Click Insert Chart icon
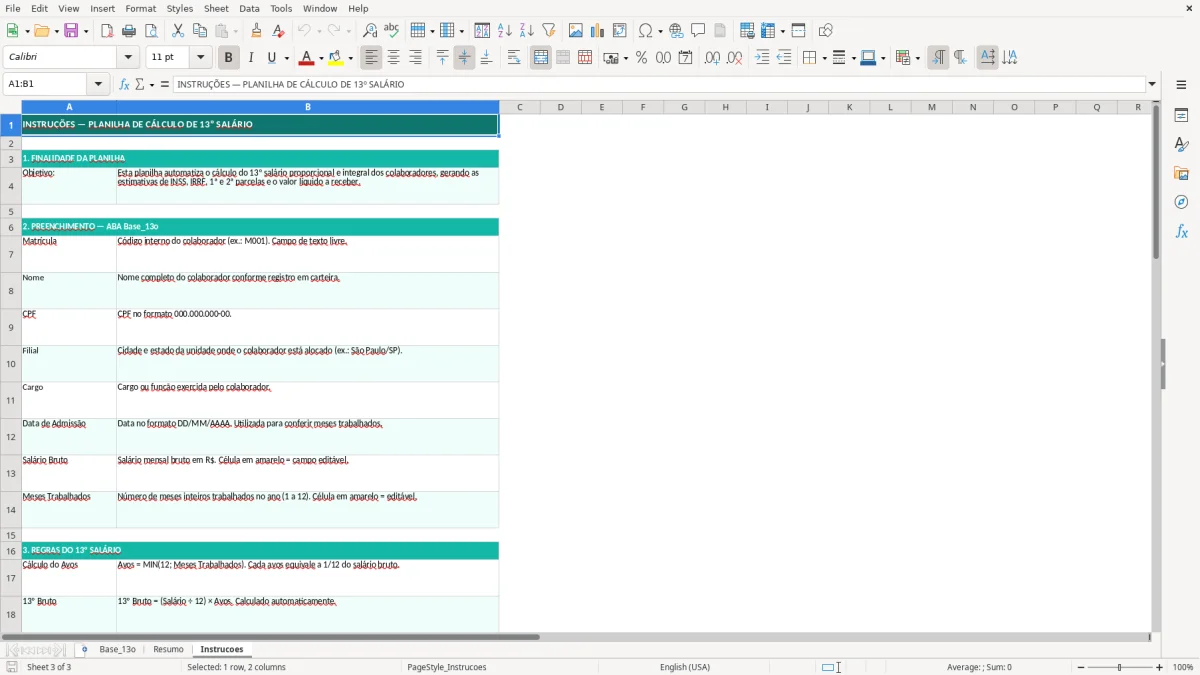This screenshot has height=675, width=1200. (x=598, y=31)
